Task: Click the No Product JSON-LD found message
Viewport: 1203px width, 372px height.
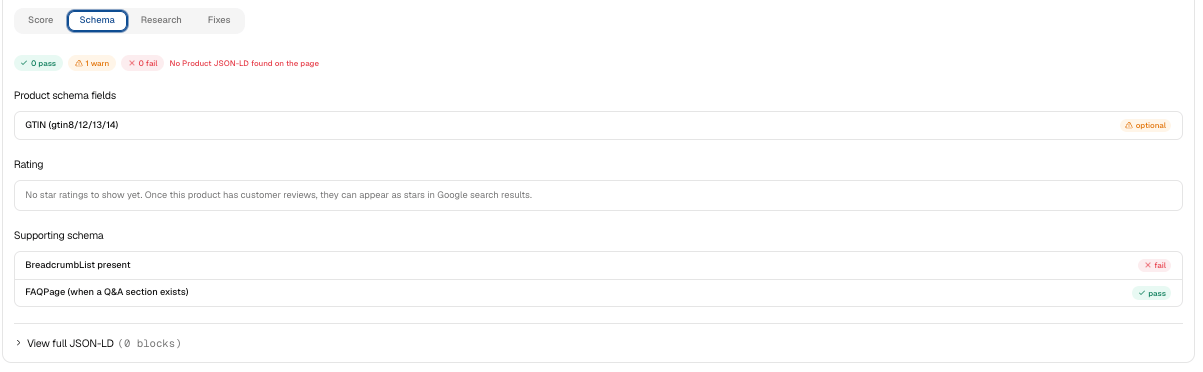Action: tap(244, 63)
